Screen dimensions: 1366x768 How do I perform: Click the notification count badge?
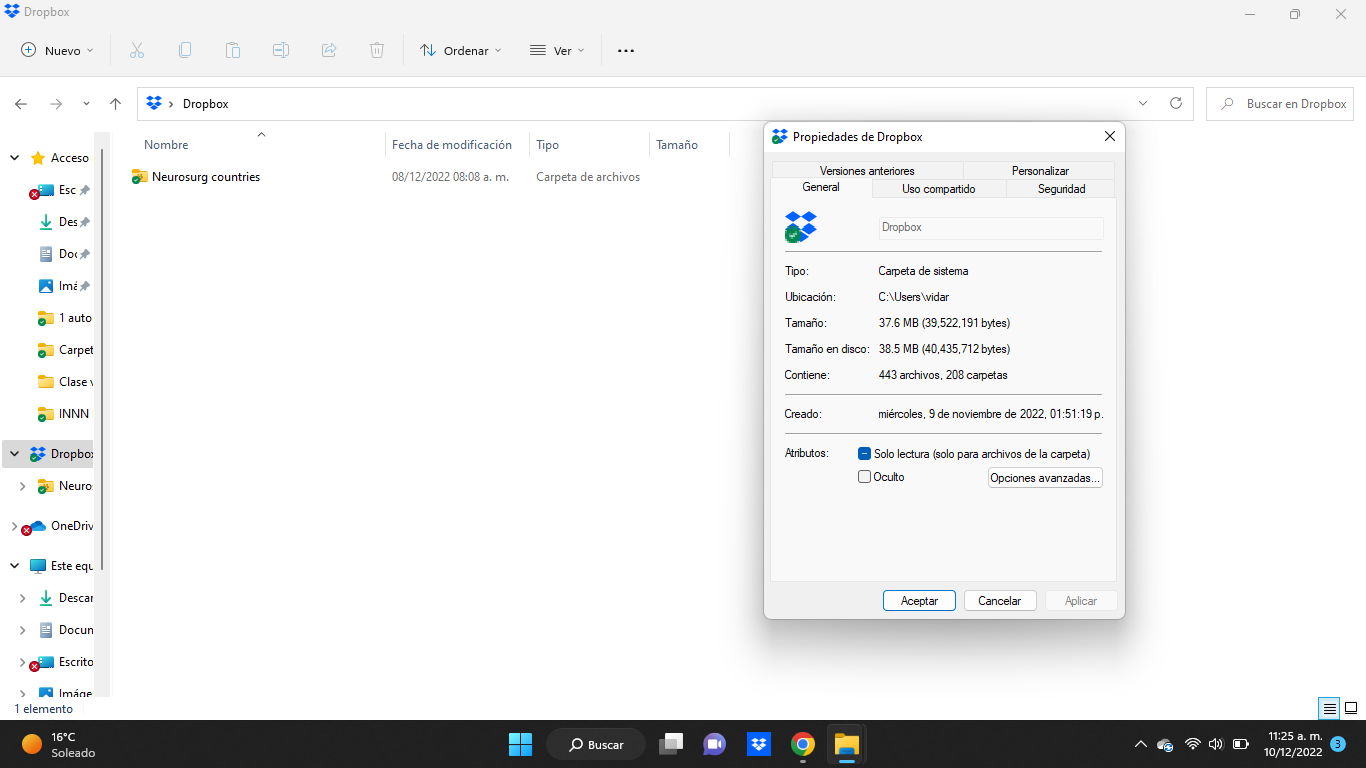1338,744
